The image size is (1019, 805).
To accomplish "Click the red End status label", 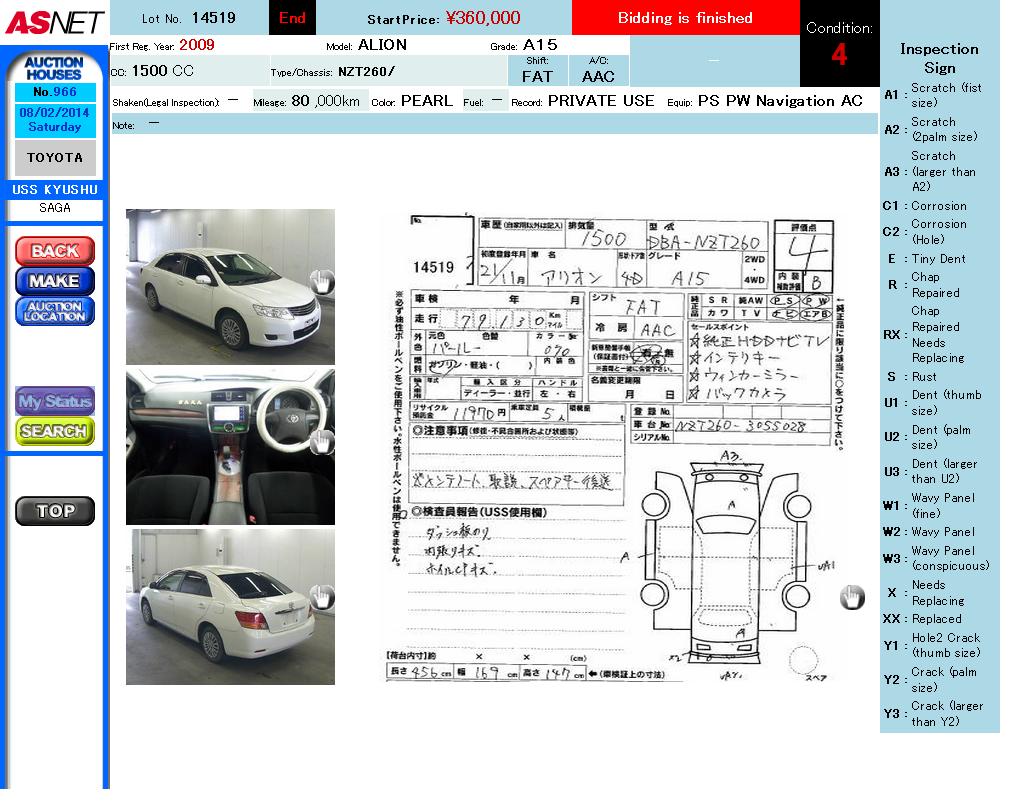I will tap(292, 18).
